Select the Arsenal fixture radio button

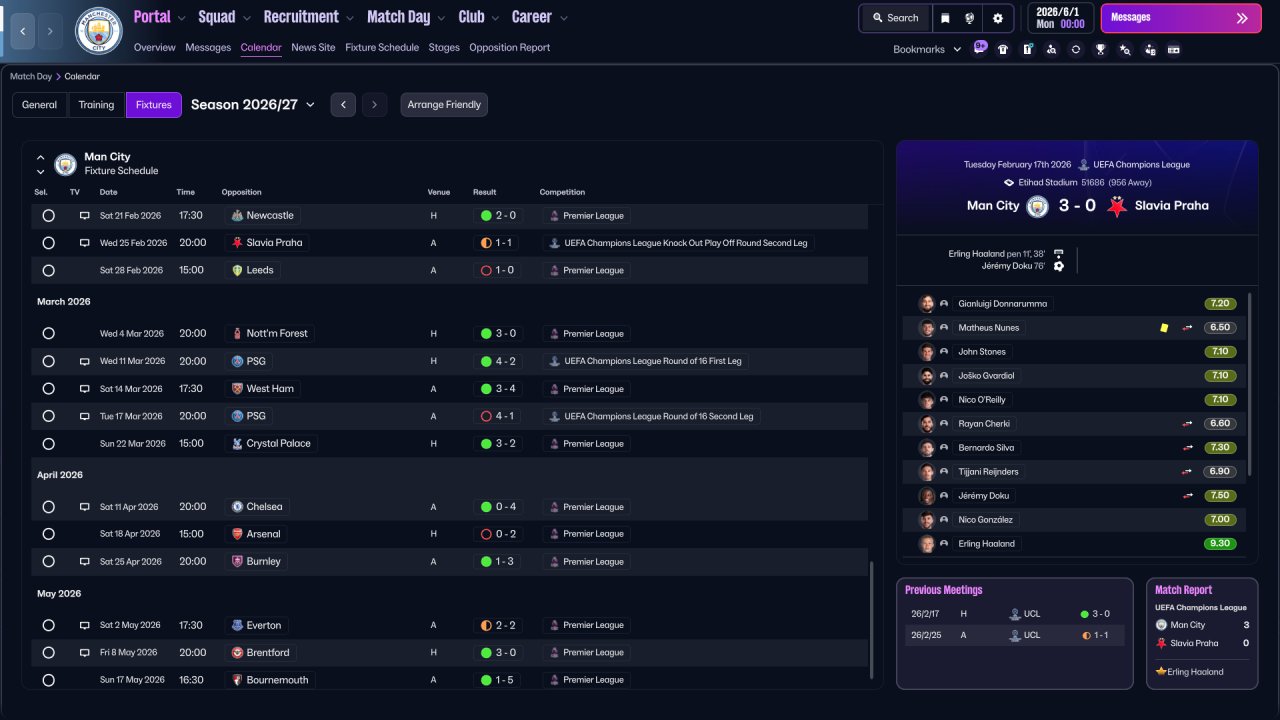(48, 534)
